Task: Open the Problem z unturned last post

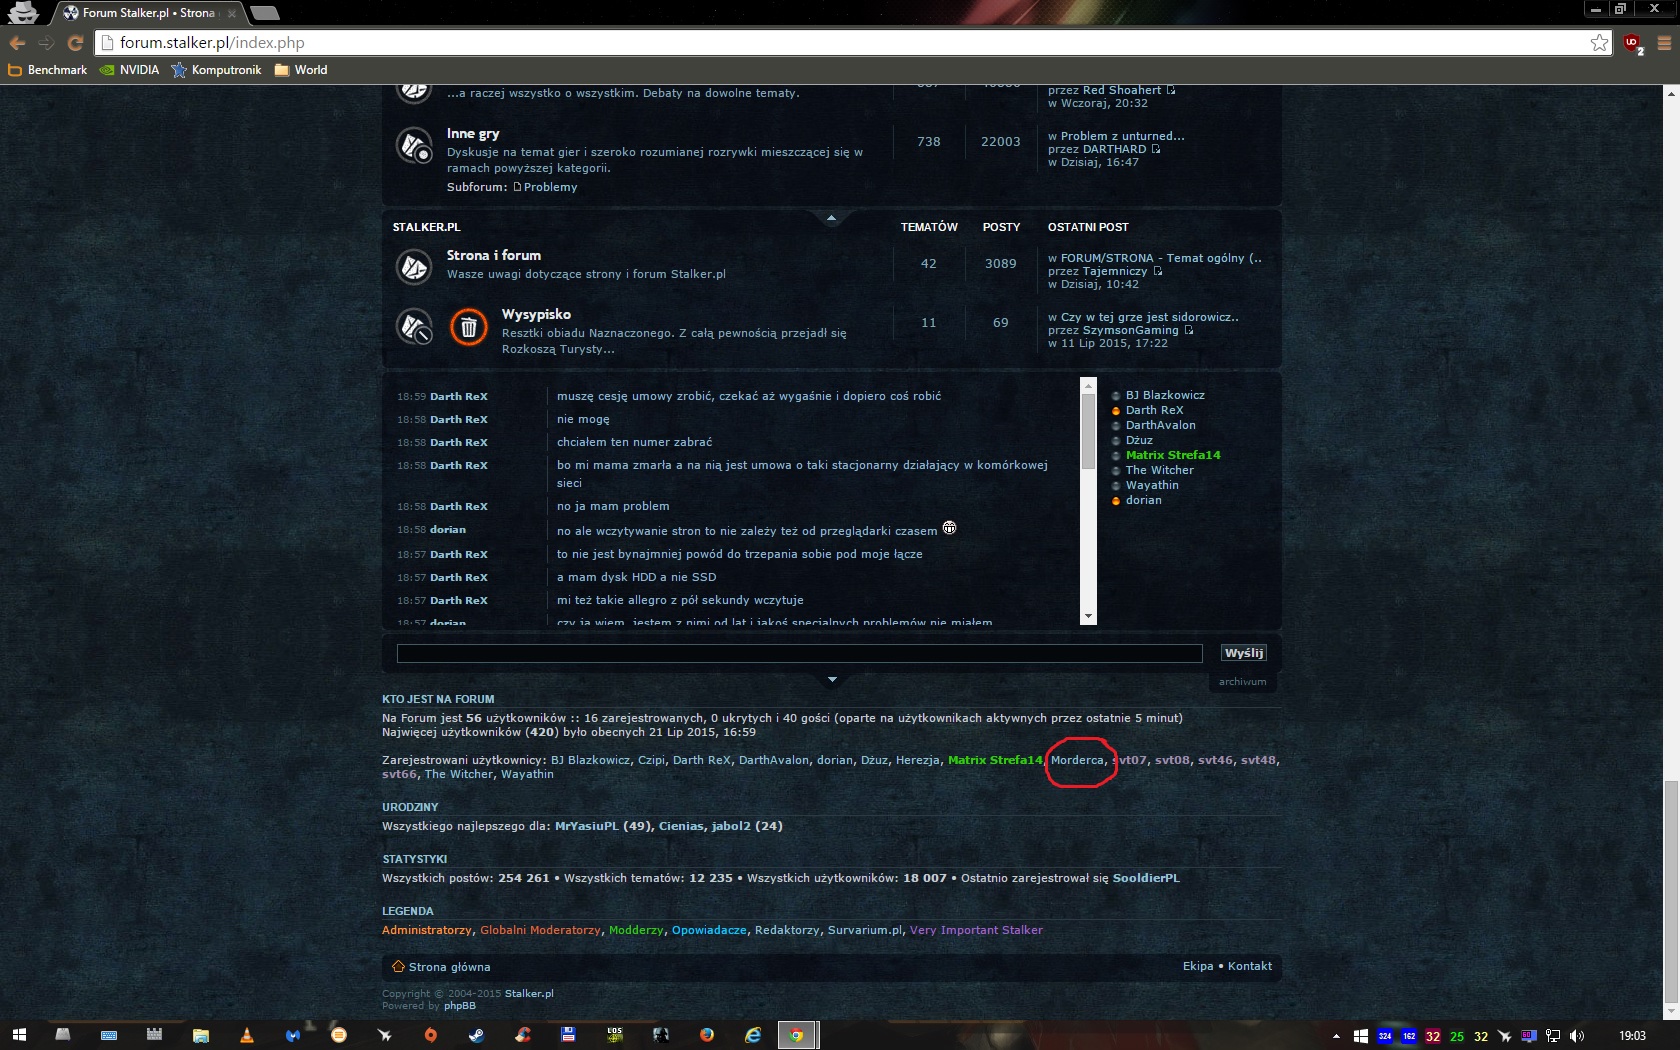Action: coord(1122,136)
